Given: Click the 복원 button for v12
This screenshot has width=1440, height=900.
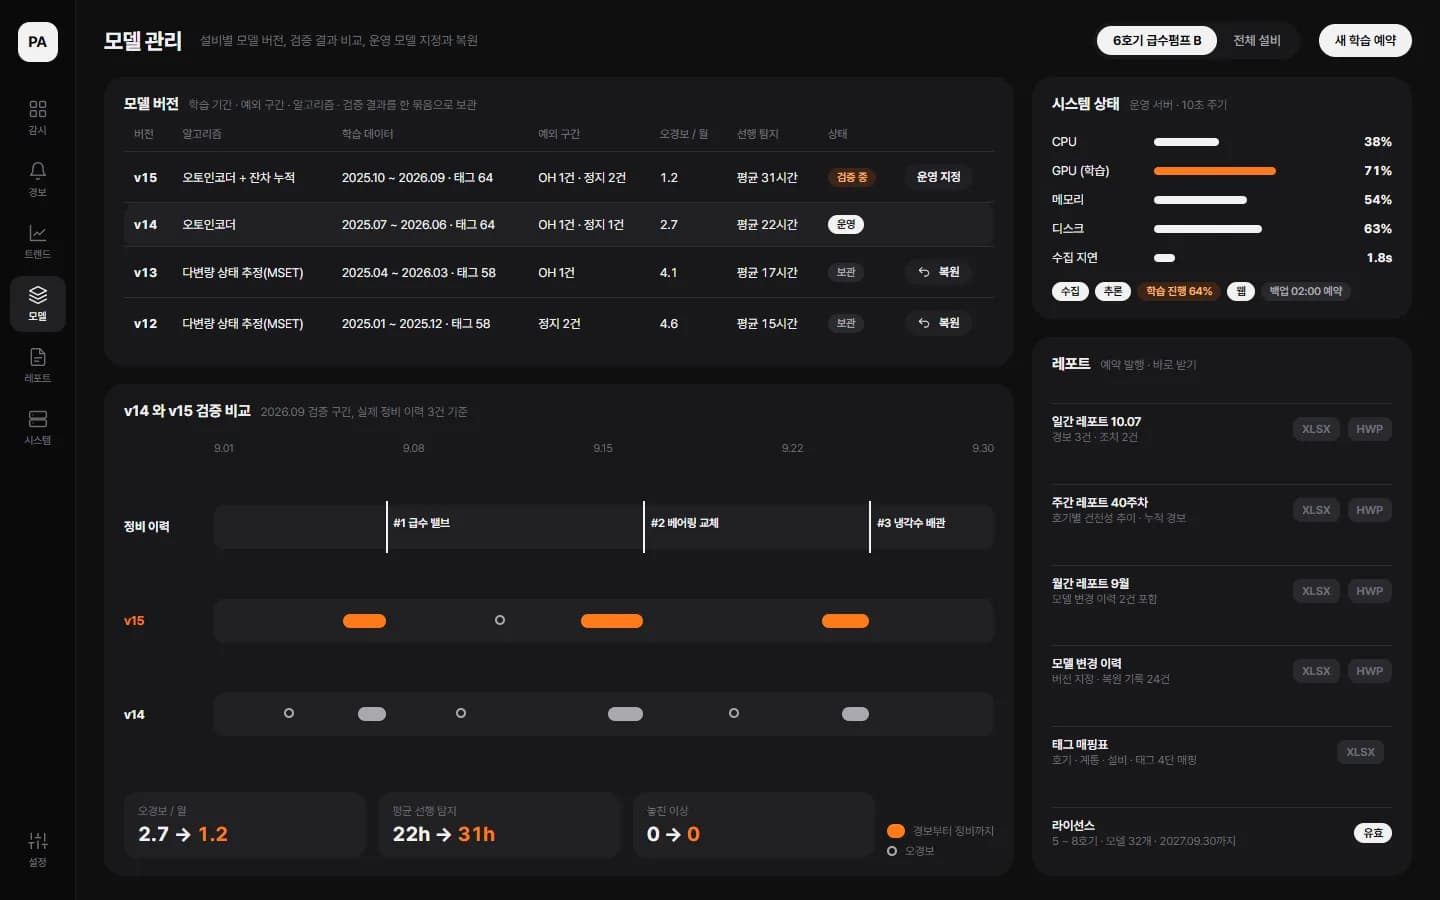Looking at the screenshot, I should coord(938,323).
